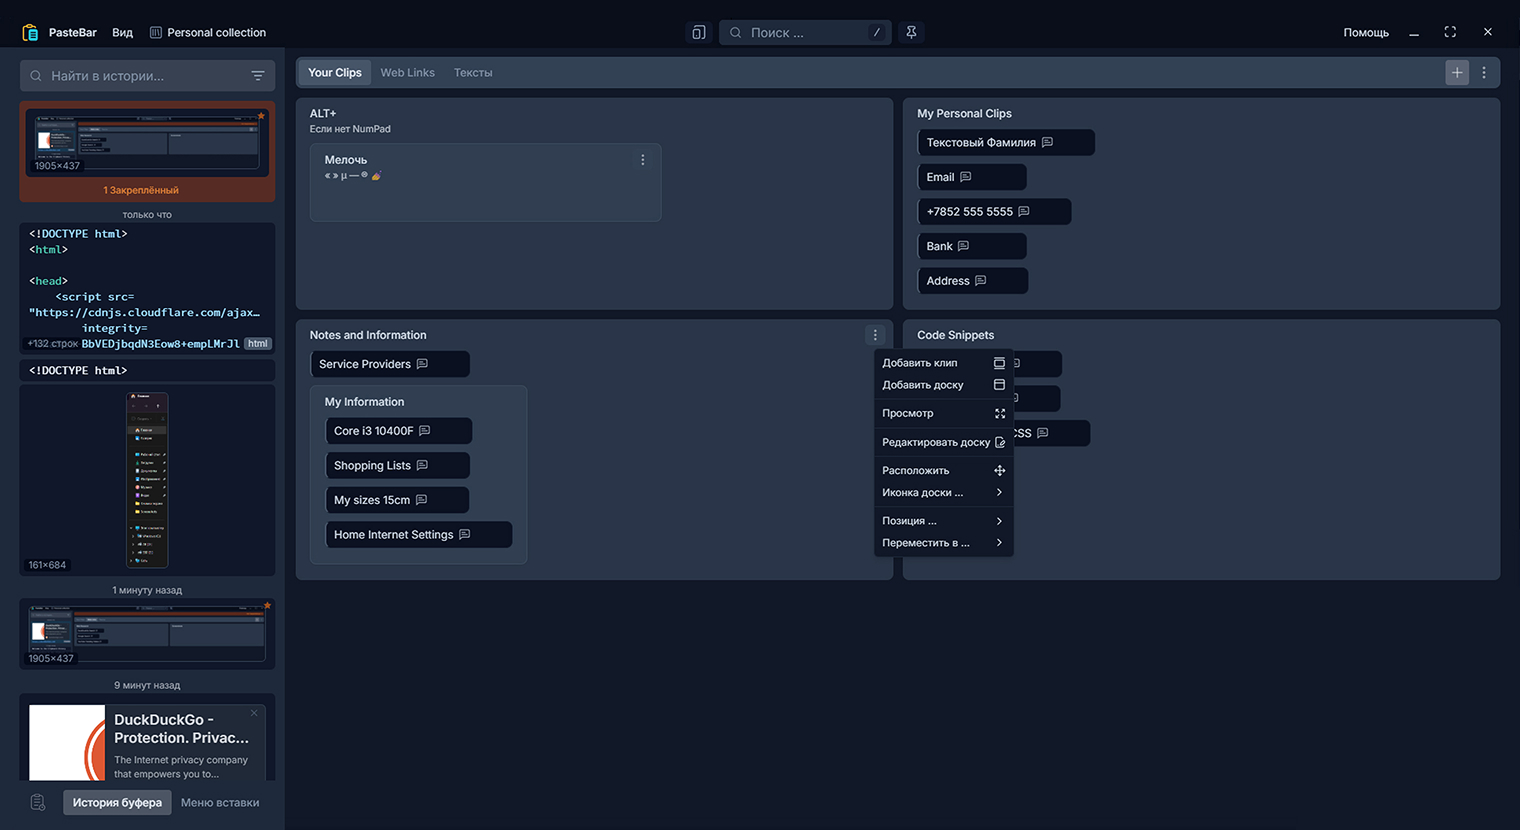The image size is (1520, 830).
Task: Open the Personal collection selector
Action: point(208,32)
